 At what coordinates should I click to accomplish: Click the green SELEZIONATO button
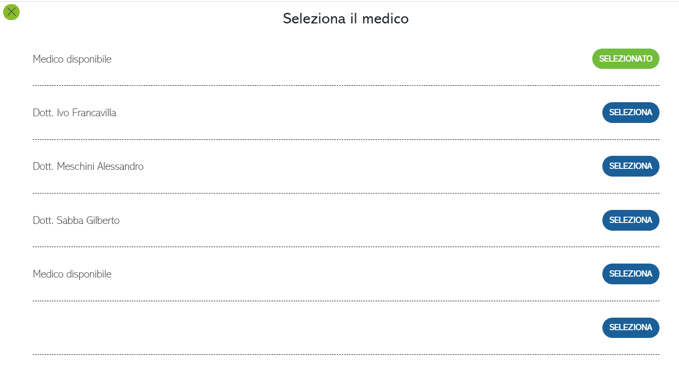(625, 58)
